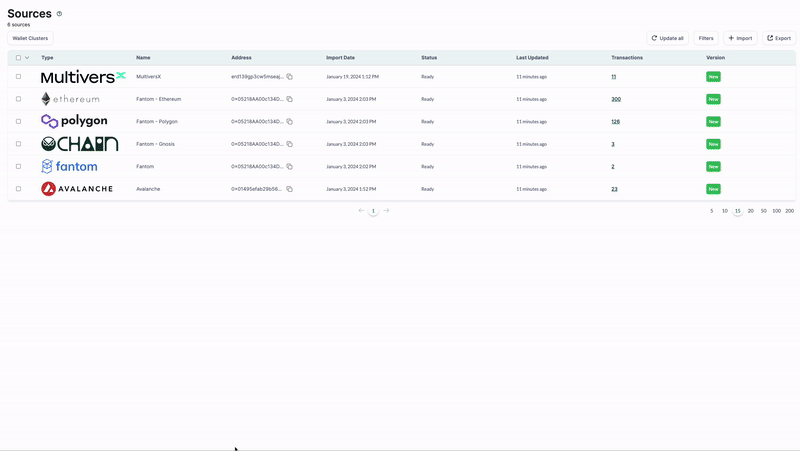Click the Import button

(x=740, y=38)
